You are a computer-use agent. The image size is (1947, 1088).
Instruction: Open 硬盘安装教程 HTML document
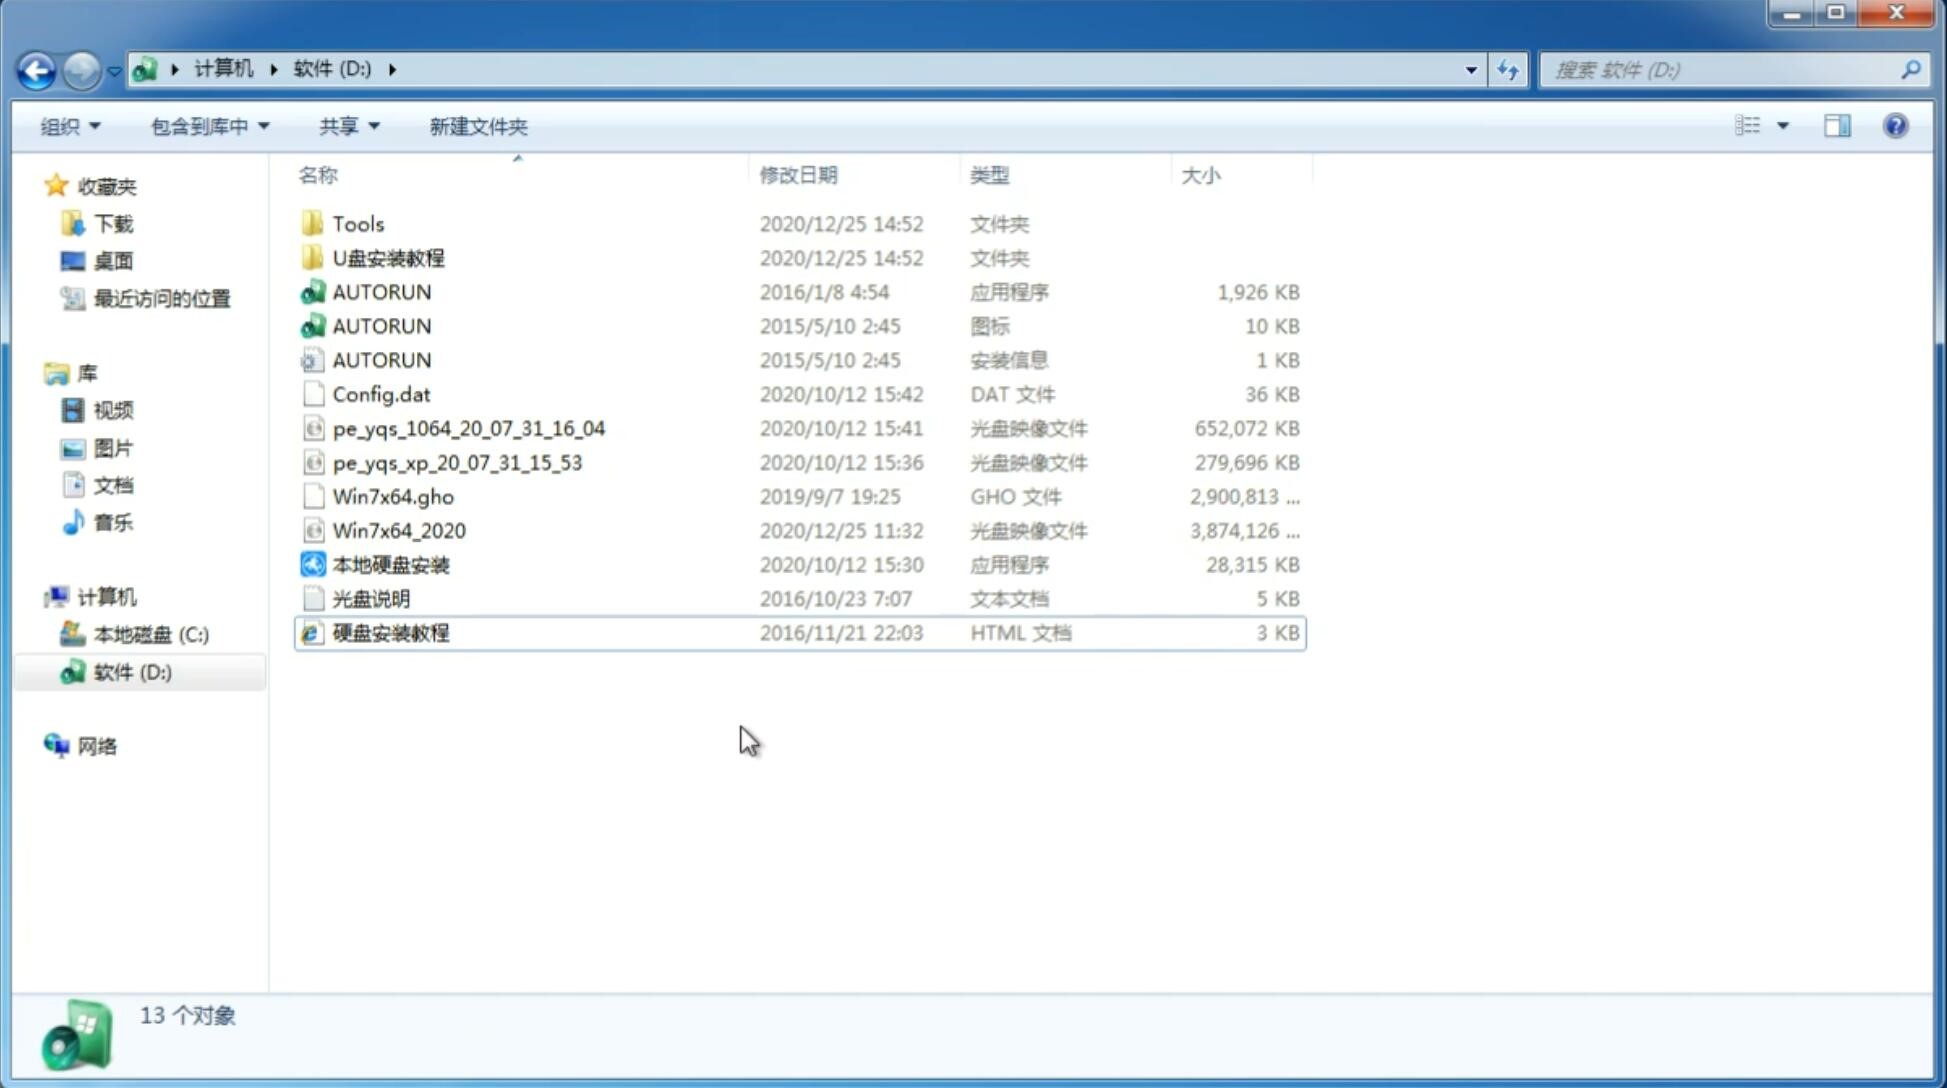(x=389, y=632)
